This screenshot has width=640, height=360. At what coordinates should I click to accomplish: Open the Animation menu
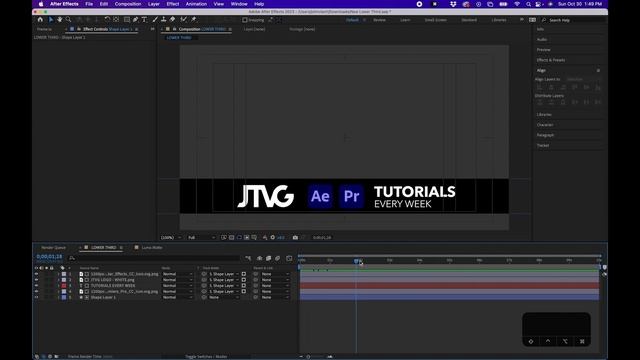[x=196, y=4]
